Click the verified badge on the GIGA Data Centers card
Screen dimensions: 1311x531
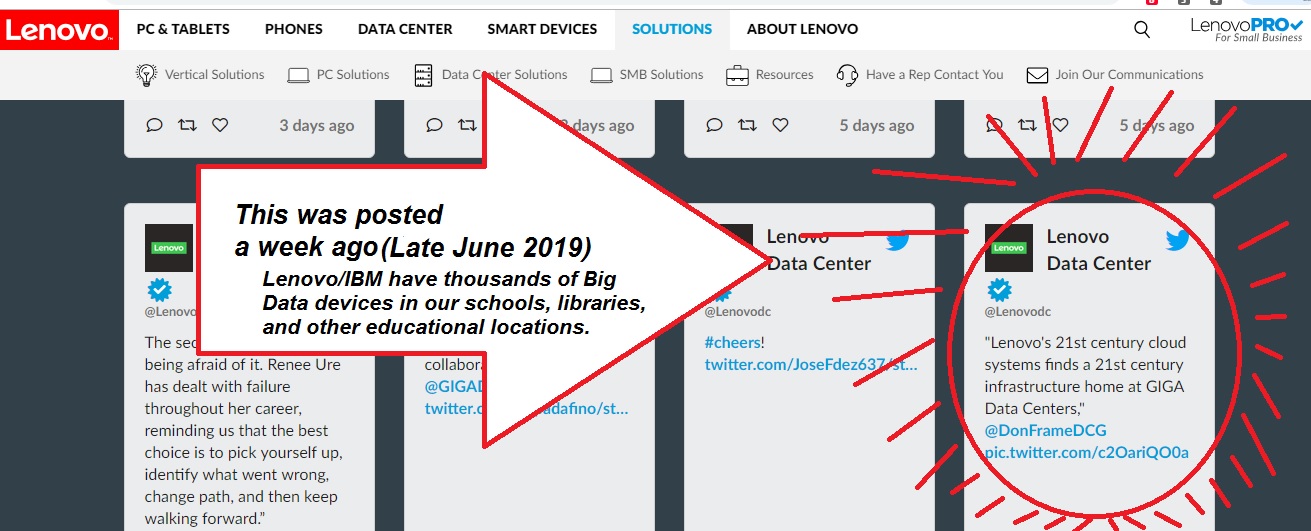coord(997,290)
